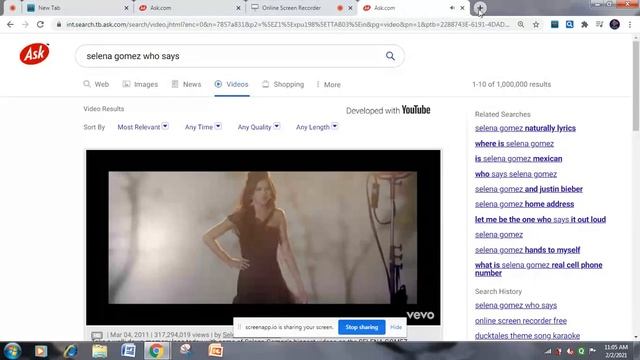Open 'let me be the one who says it out loud'

coord(540,220)
